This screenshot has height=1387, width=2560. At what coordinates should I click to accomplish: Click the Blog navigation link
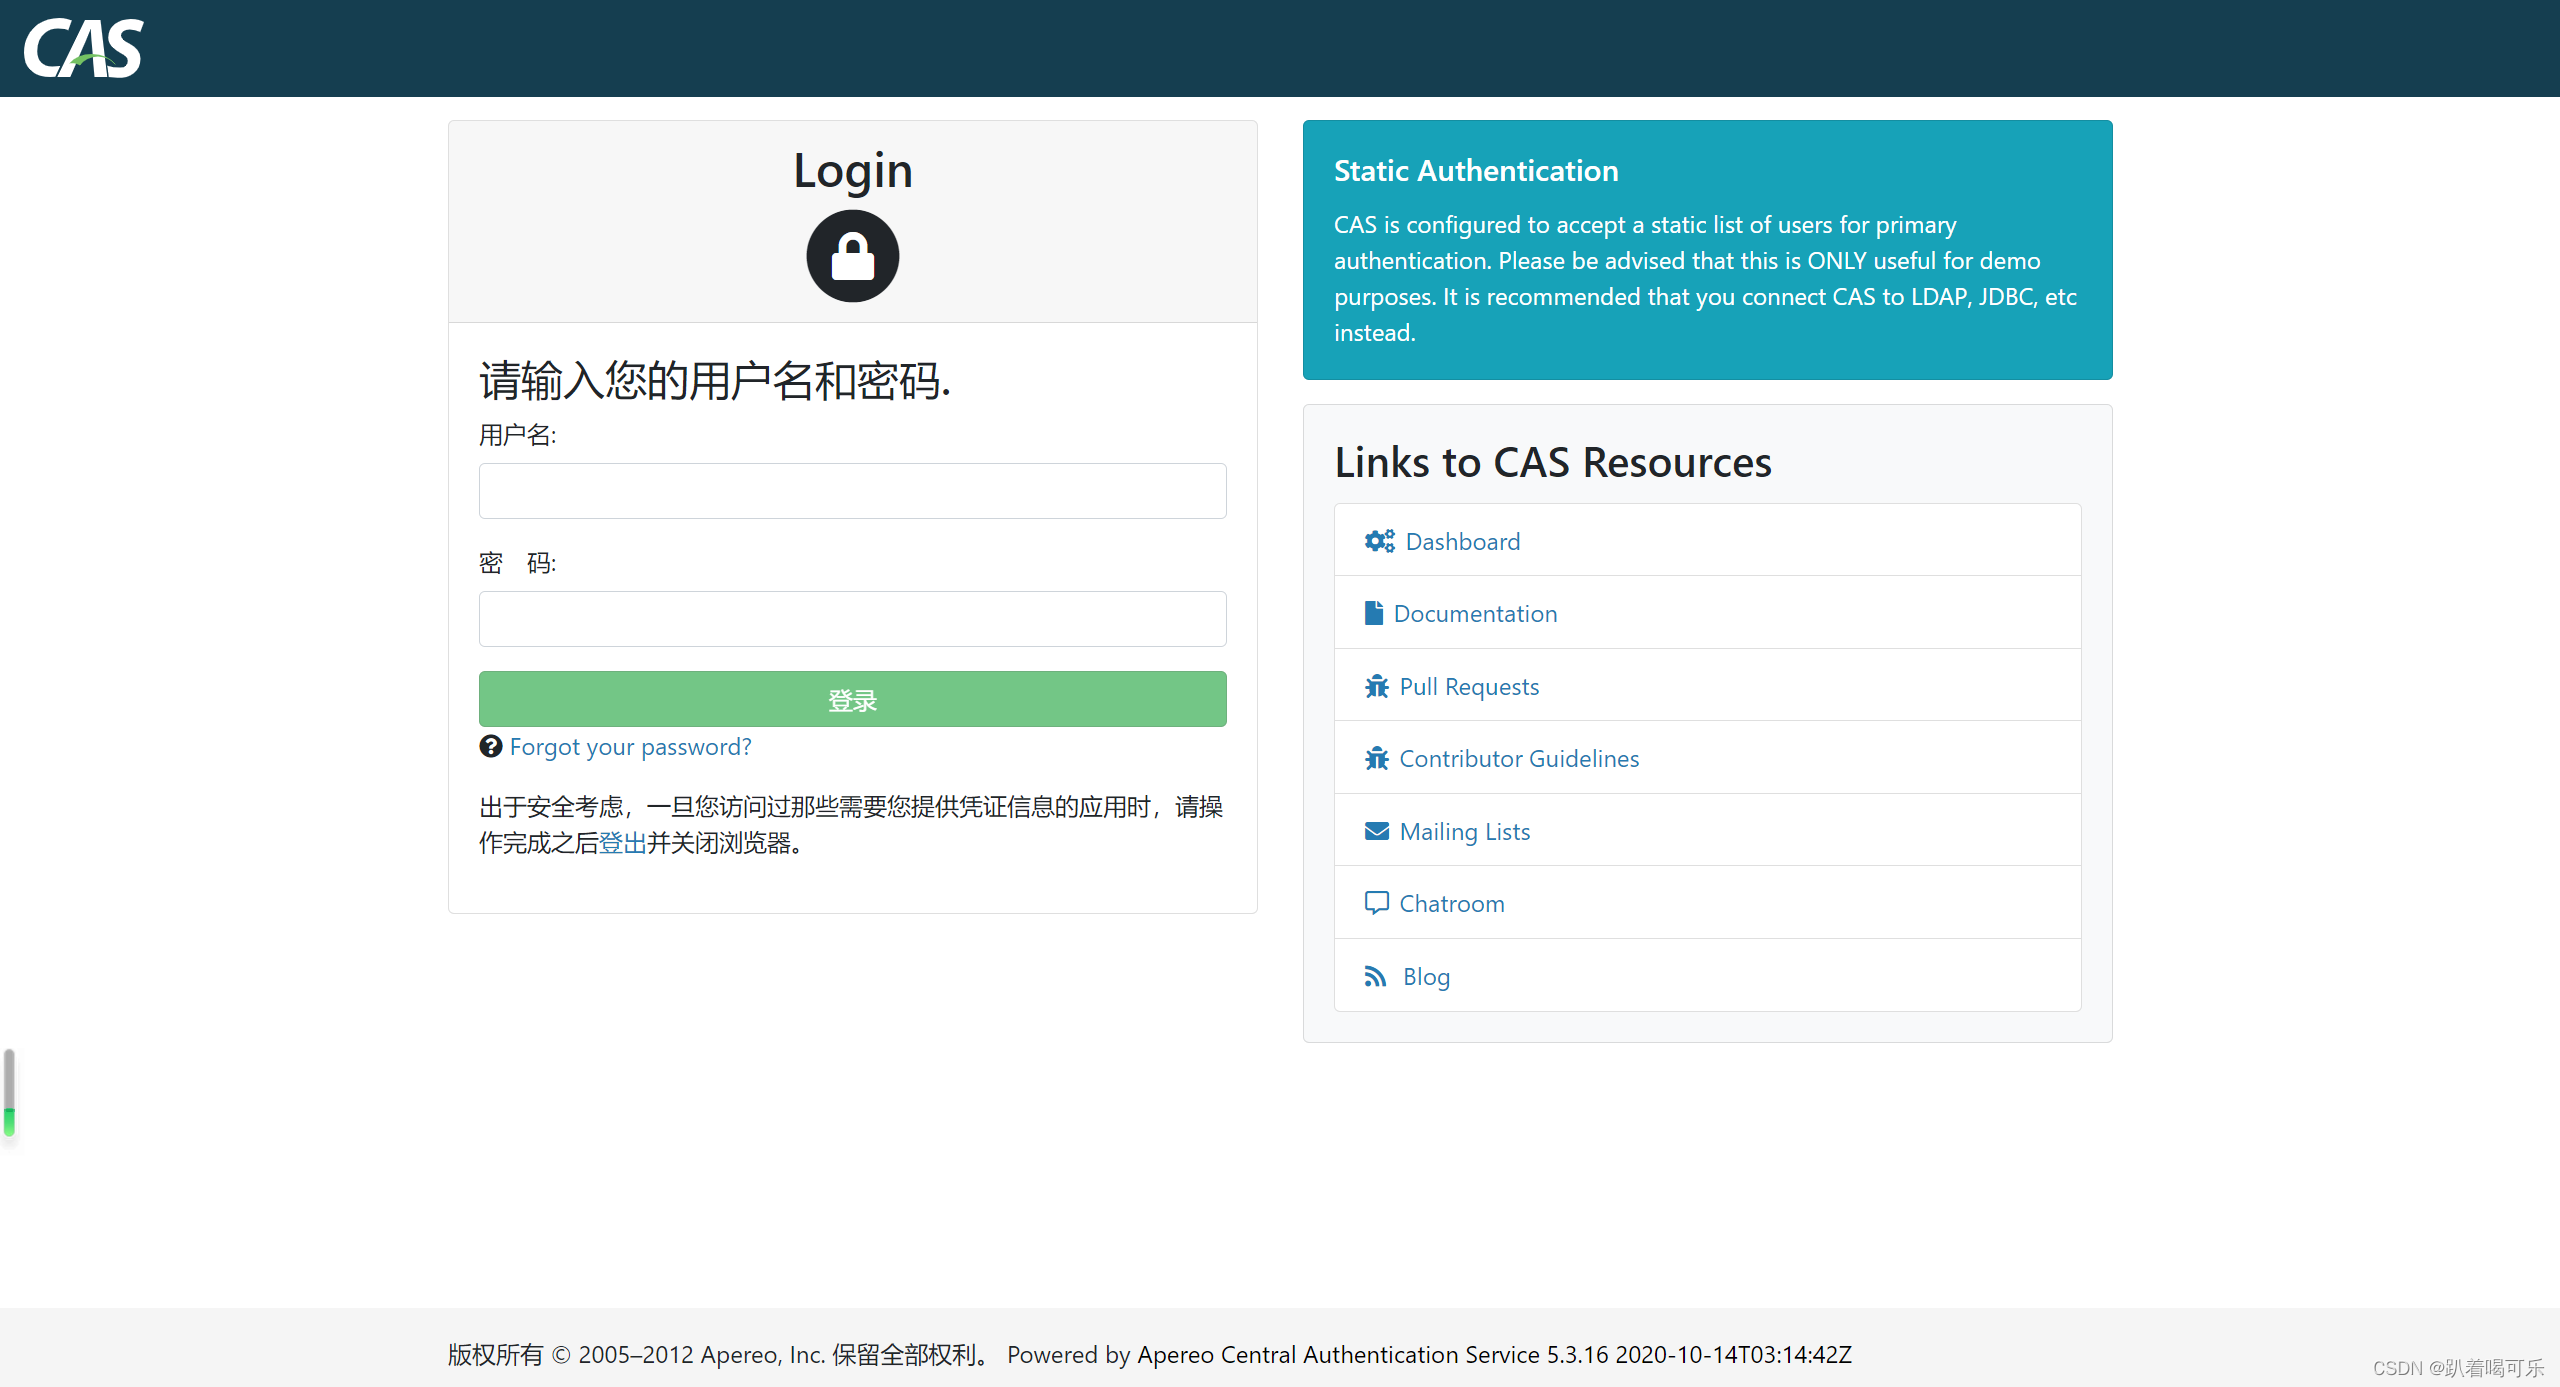(x=1426, y=975)
